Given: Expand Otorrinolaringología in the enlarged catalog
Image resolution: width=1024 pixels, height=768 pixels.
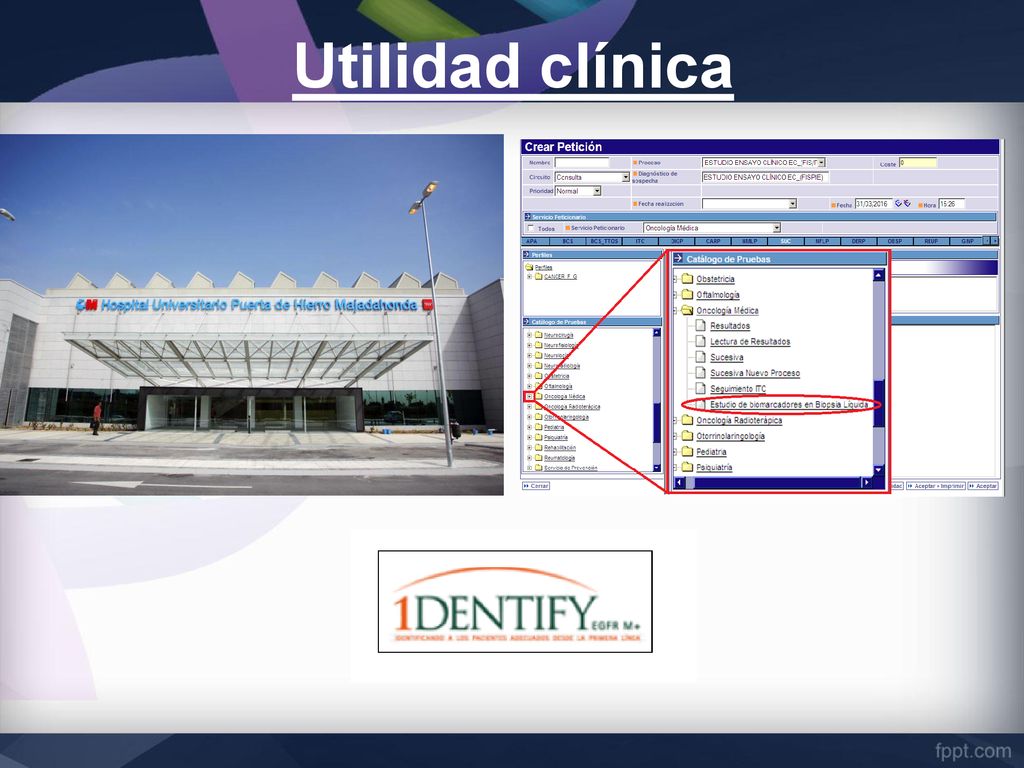Looking at the screenshot, I should [676, 436].
